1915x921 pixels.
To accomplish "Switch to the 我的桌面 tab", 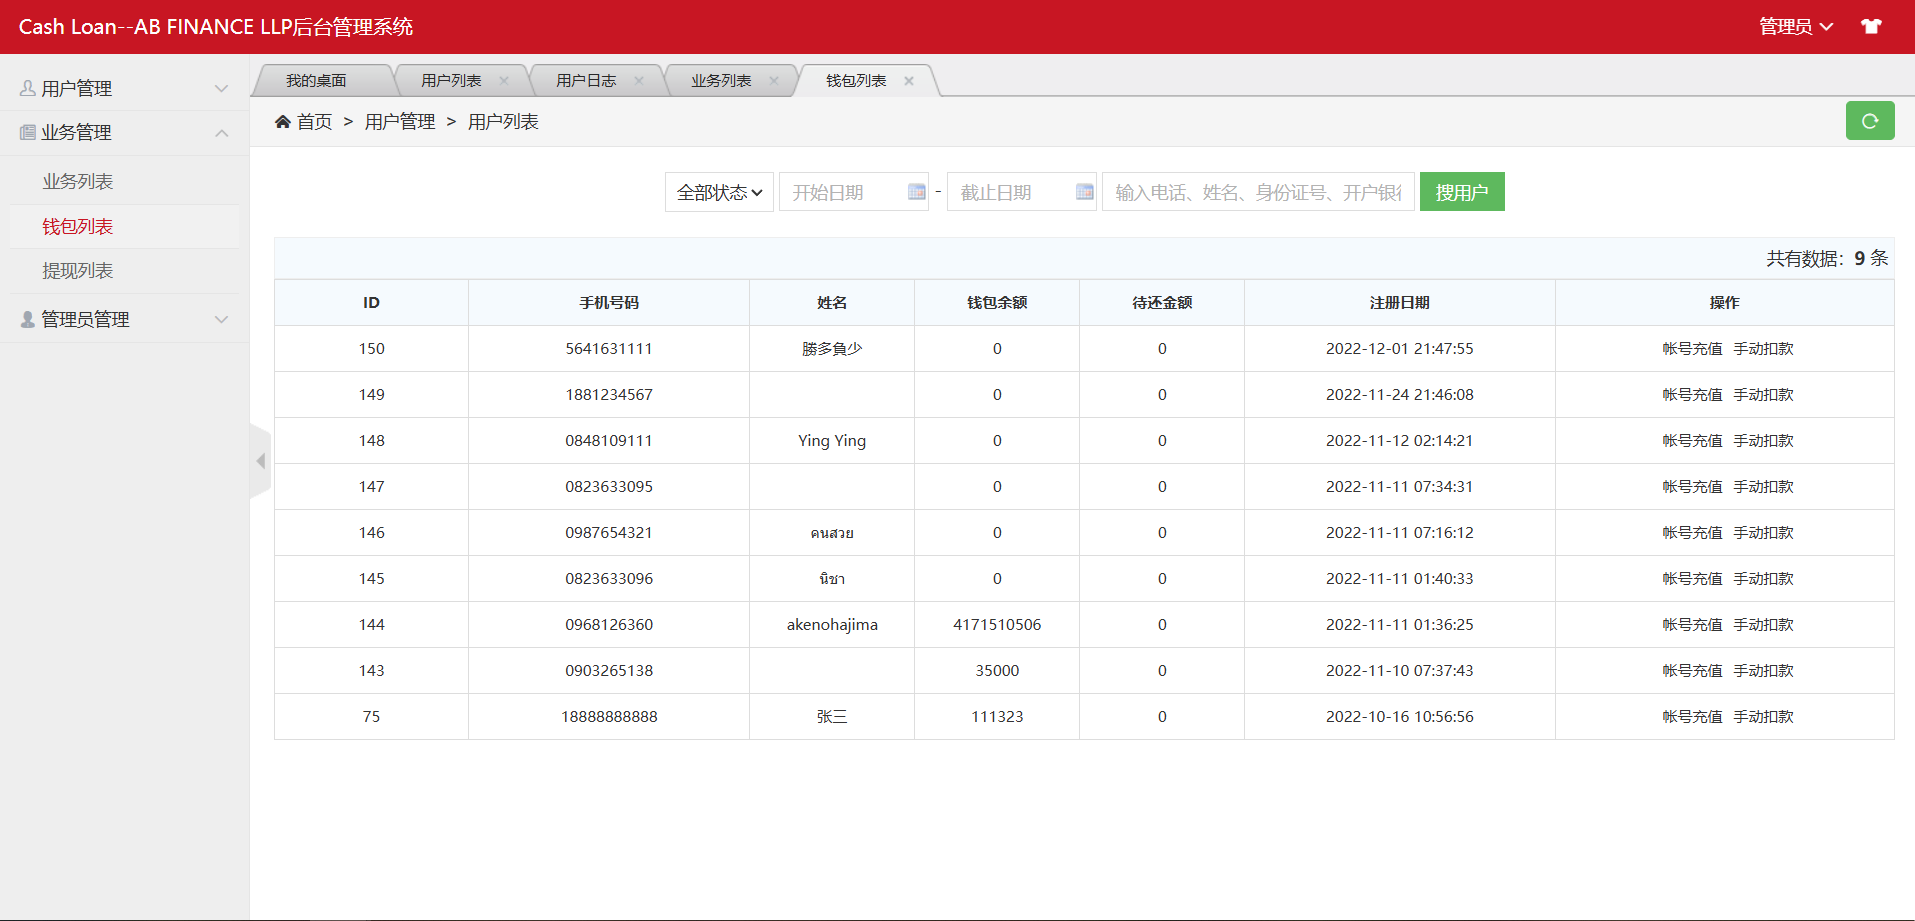I will coord(316,81).
